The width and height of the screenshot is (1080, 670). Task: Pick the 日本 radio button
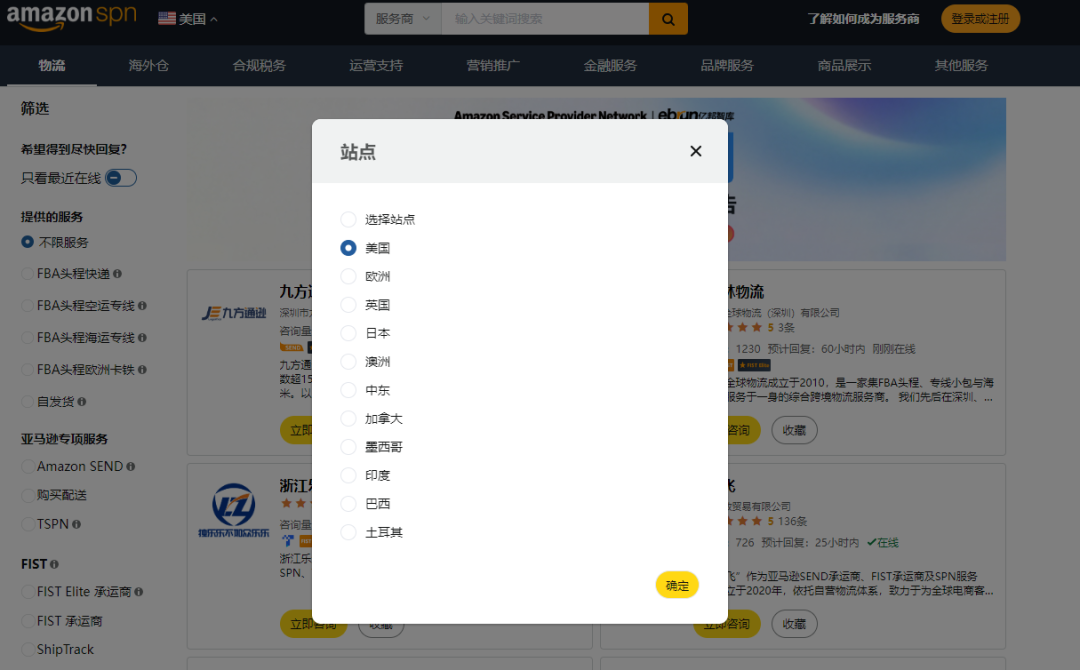click(x=349, y=333)
